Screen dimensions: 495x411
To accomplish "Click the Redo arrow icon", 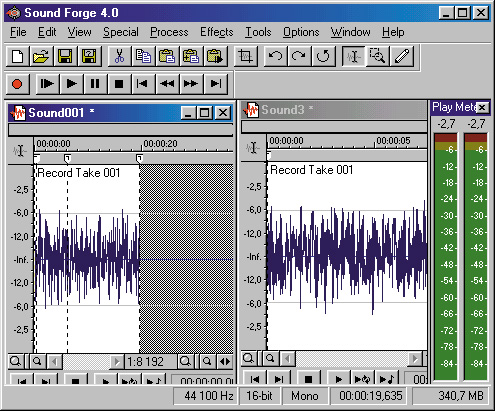I will pyautogui.click(x=299, y=56).
